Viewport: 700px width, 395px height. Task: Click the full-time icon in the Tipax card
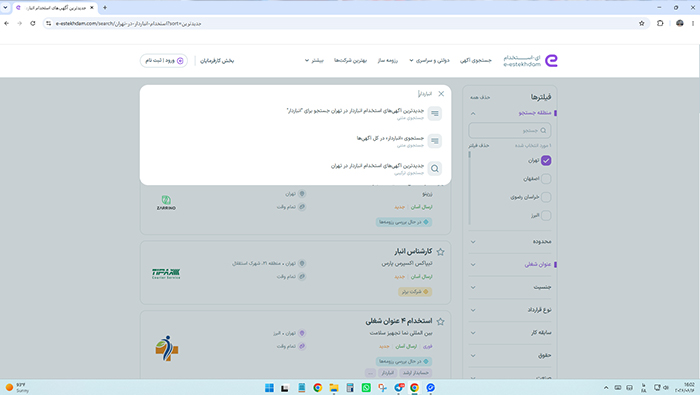[302, 276]
